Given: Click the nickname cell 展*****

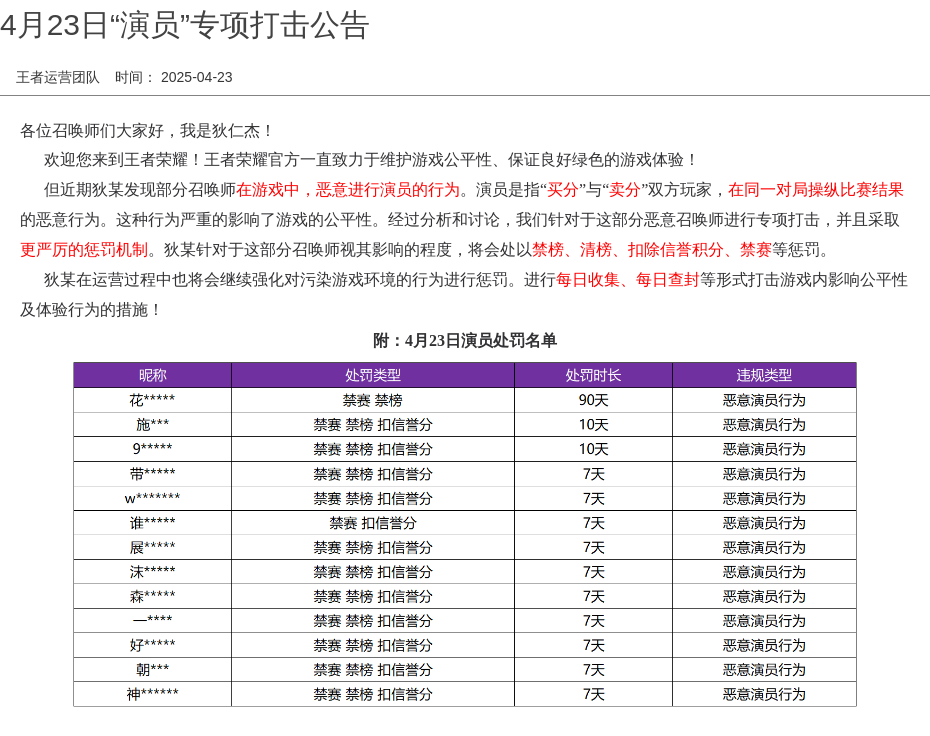Looking at the screenshot, I should tap(152, 547).
